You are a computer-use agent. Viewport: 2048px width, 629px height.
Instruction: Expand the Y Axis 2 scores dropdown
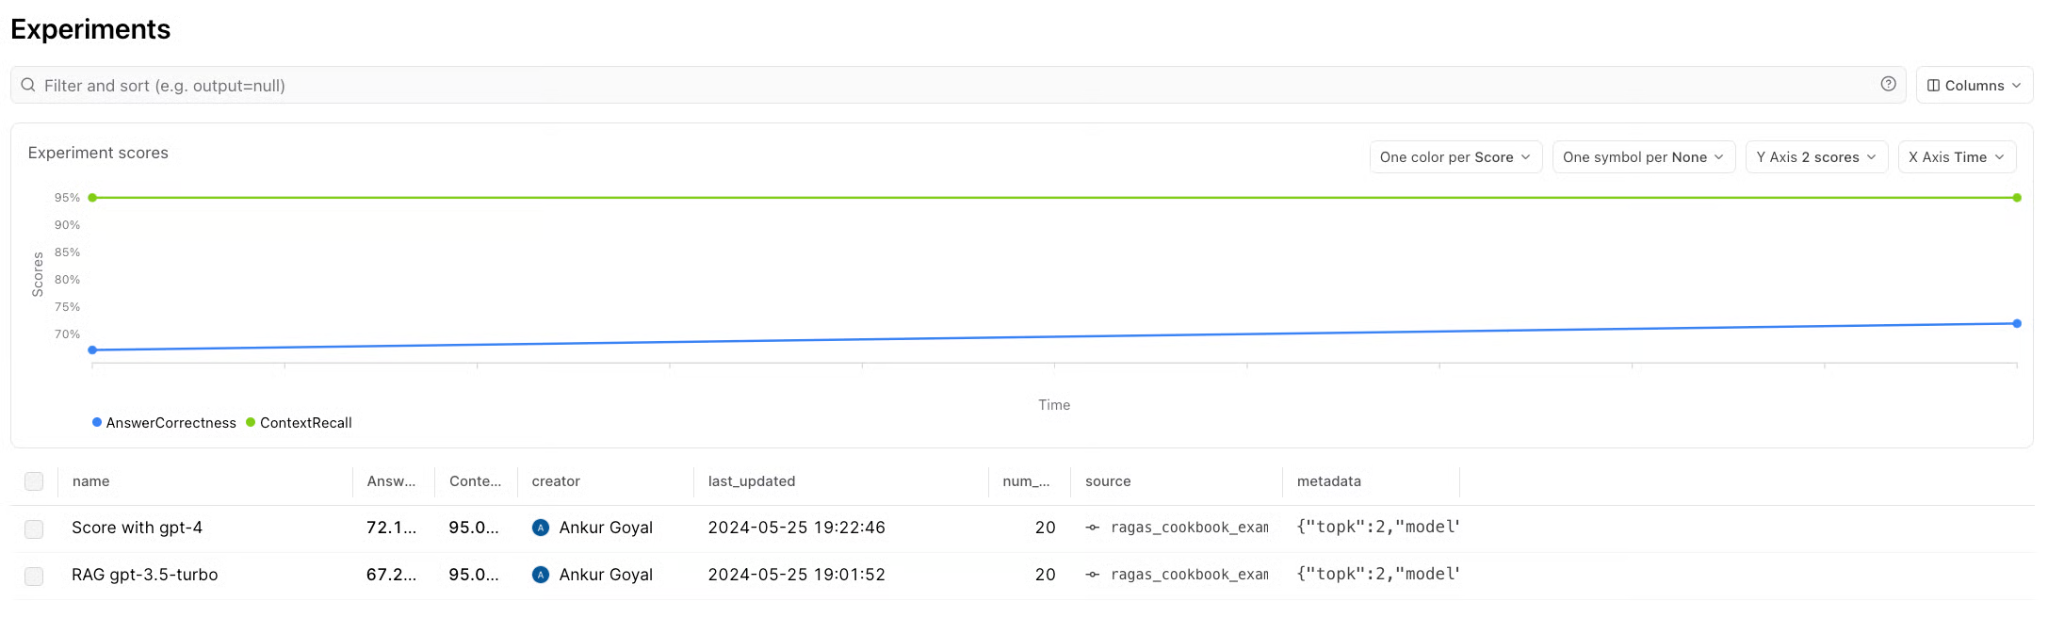click(1816, 157)
